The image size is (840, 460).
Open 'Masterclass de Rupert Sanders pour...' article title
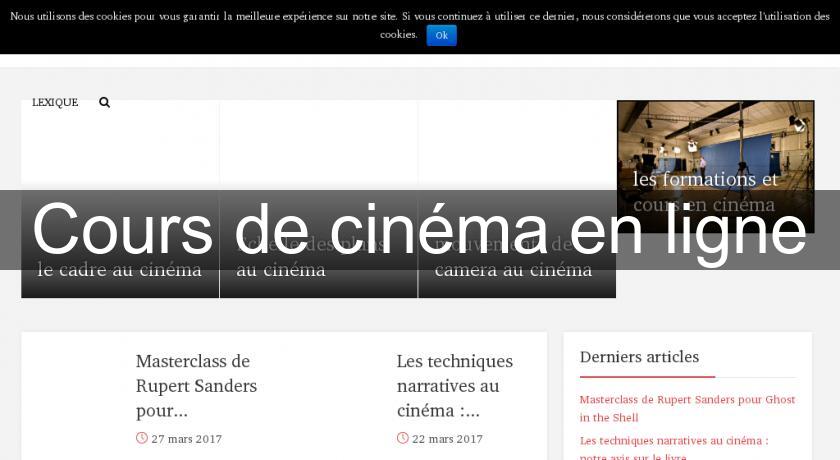tap(196, 385)
